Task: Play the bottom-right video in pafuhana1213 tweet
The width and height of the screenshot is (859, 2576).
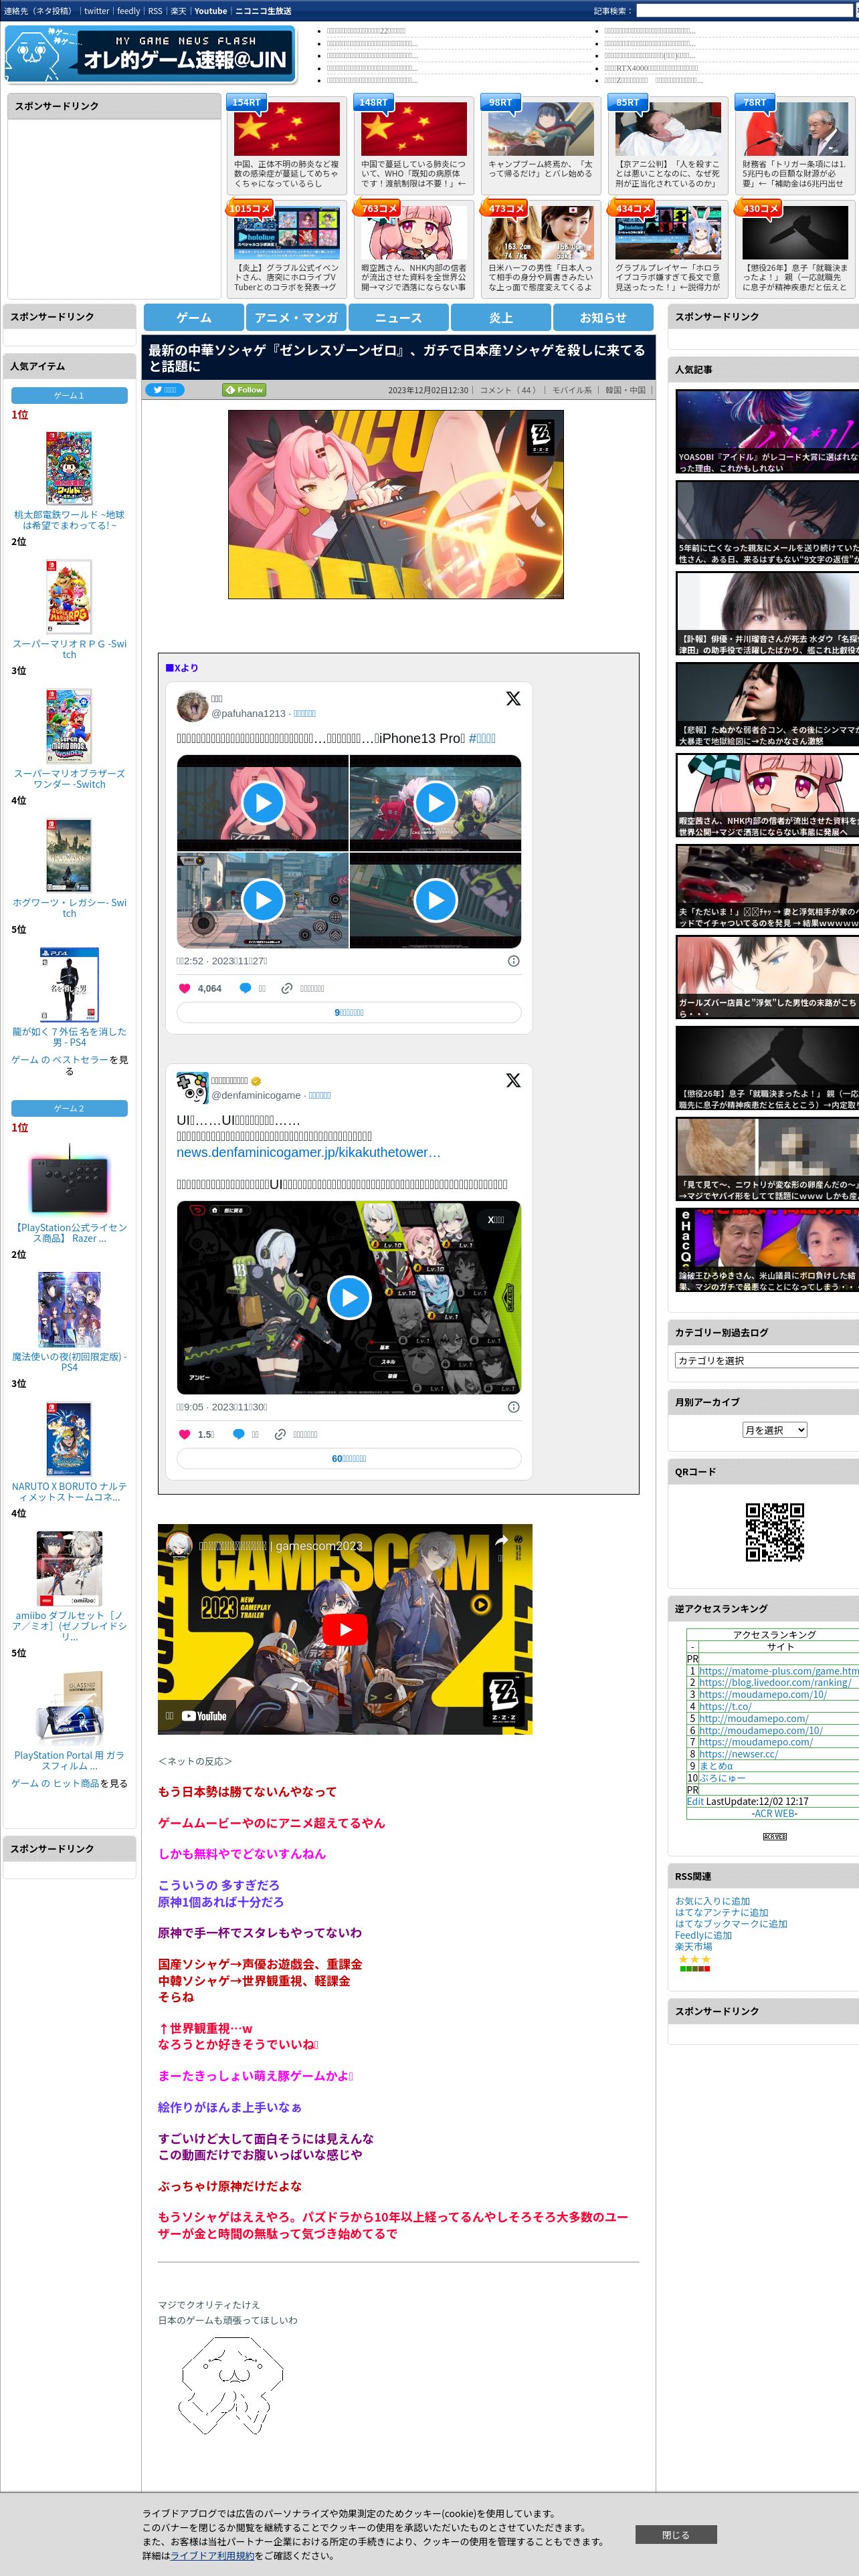Action: click(x=435, y=900)
